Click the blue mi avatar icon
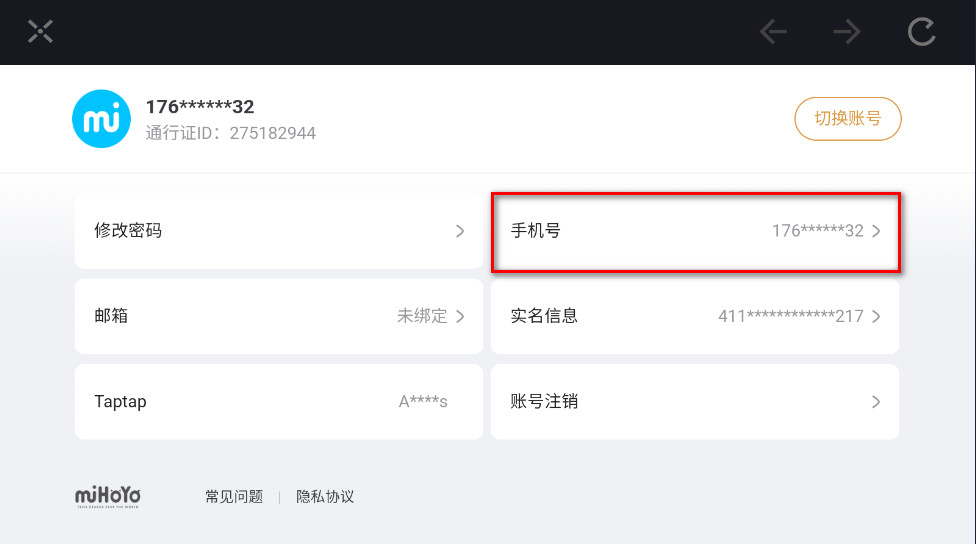Screen dimensions: 976x544 [101, 119]
